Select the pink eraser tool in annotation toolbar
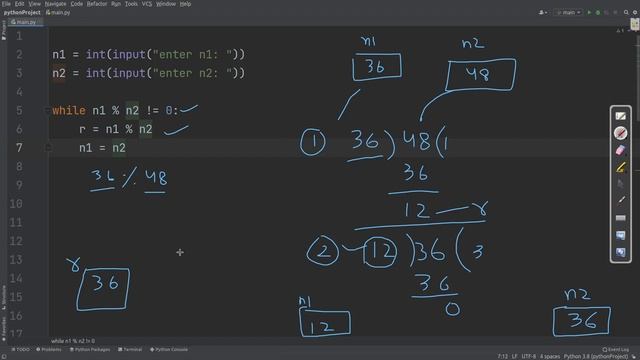 [x=620, y=150]
